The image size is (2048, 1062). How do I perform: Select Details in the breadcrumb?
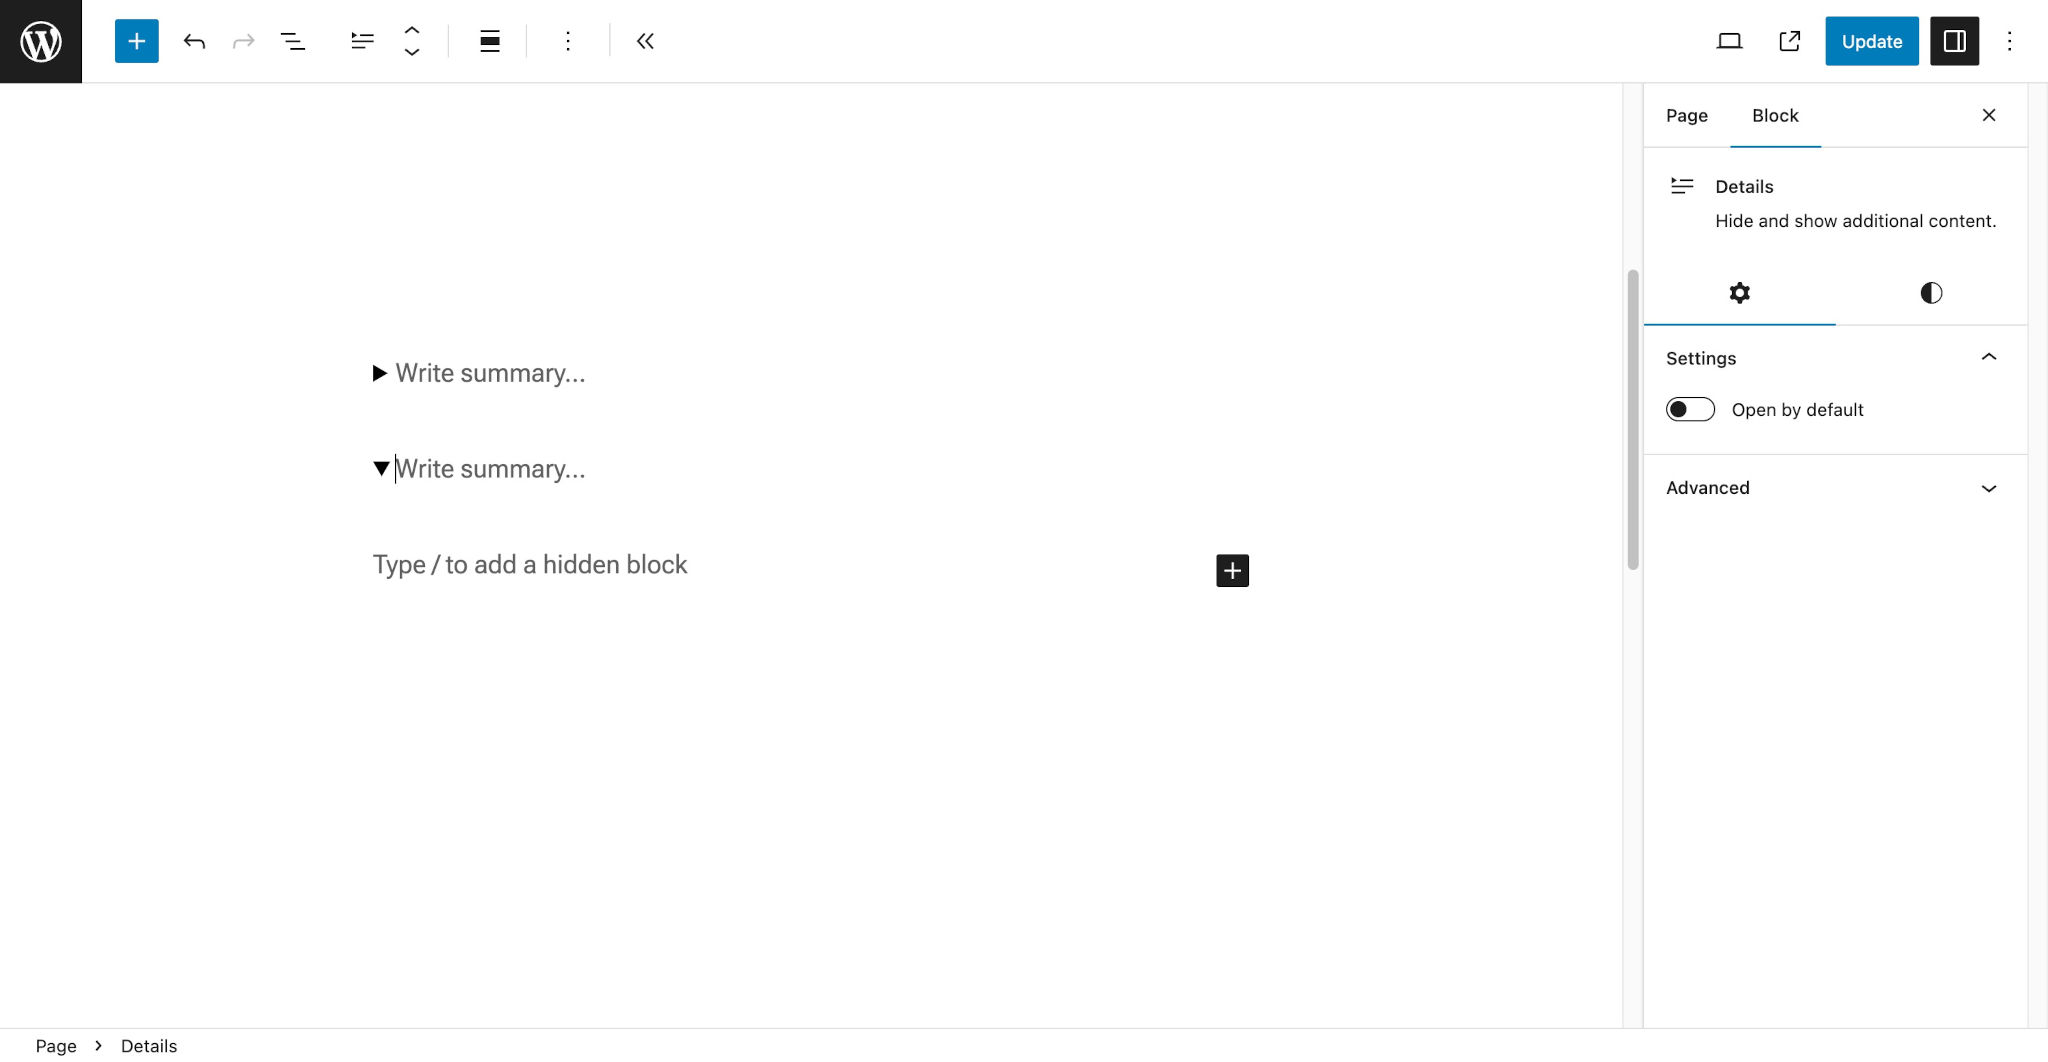pyautogui.click(x=149, y=1045)
